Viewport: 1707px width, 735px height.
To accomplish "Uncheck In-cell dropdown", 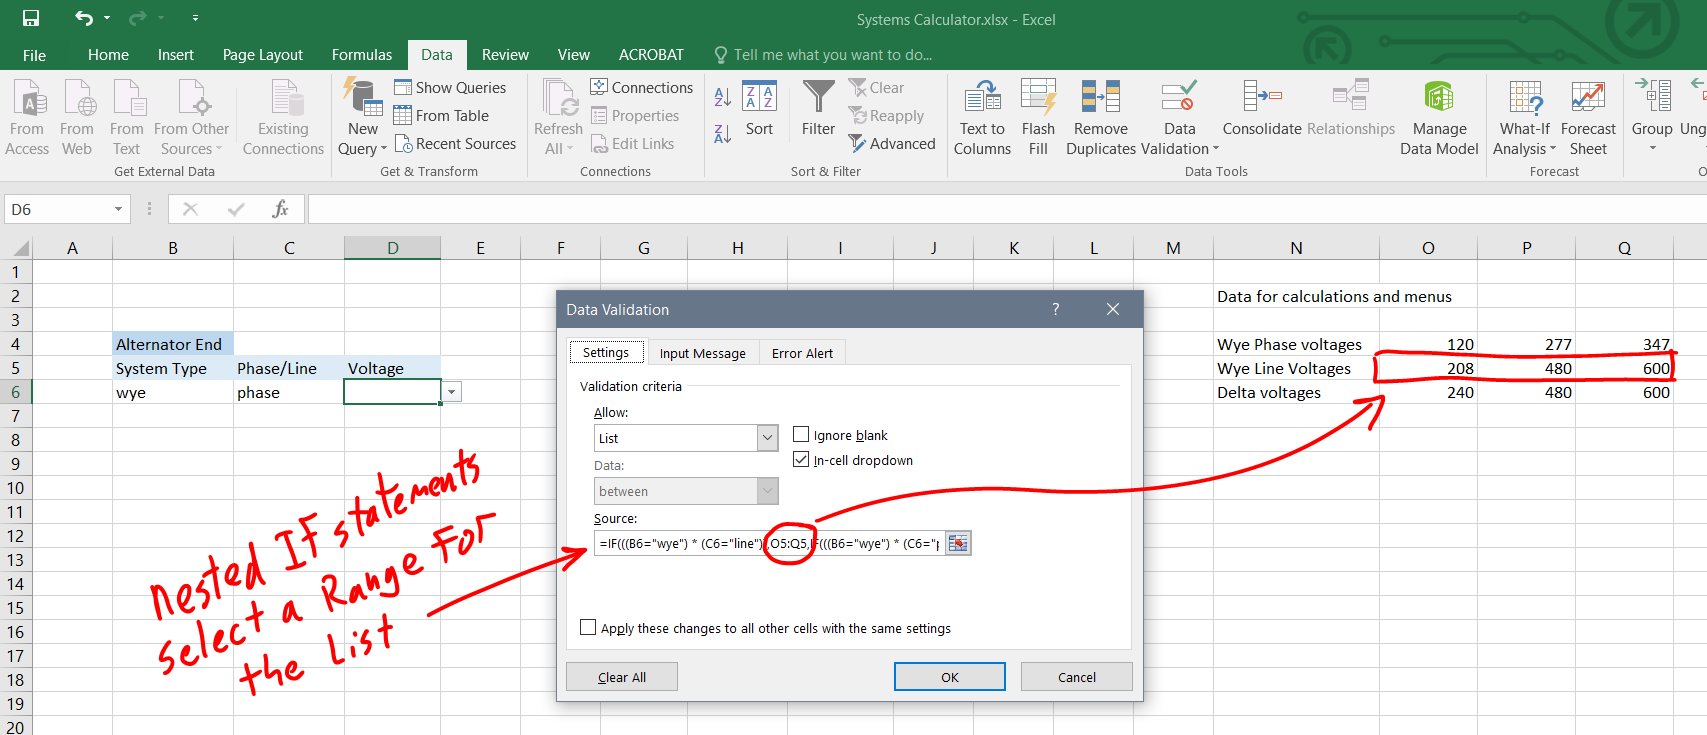I will tap(801, 459).
